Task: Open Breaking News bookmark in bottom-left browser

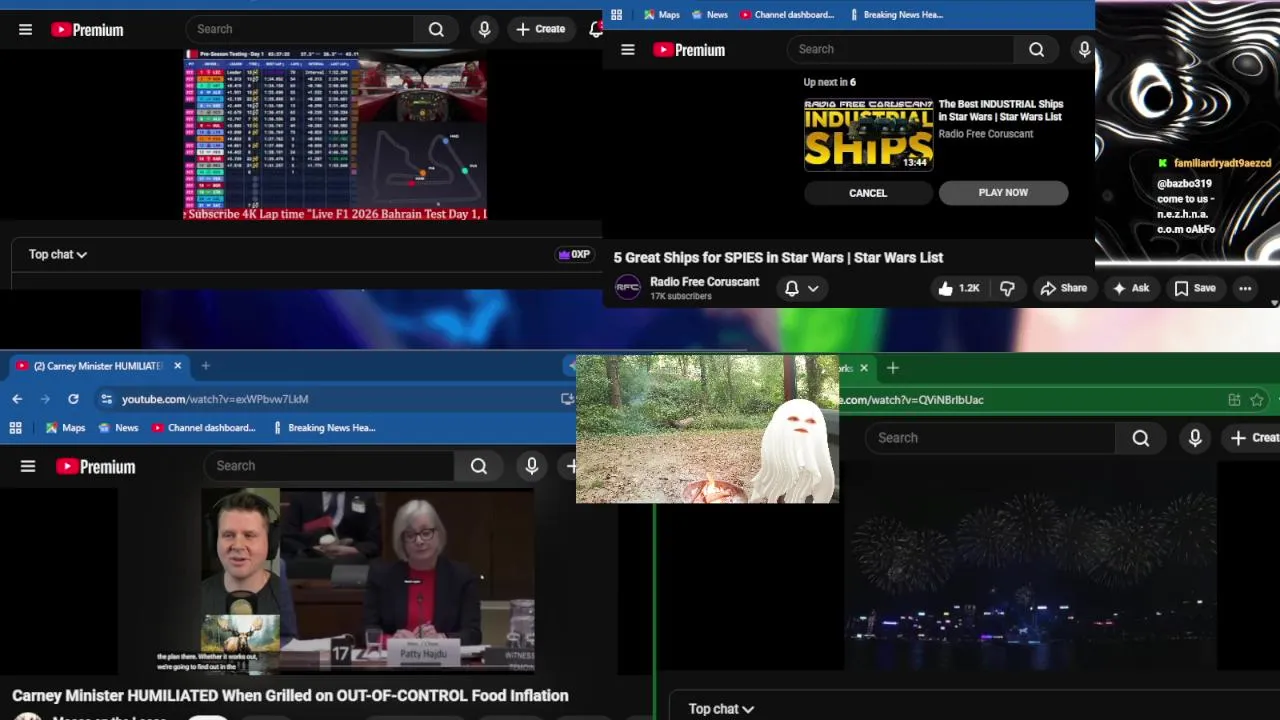Action: (x=324, y=428)
